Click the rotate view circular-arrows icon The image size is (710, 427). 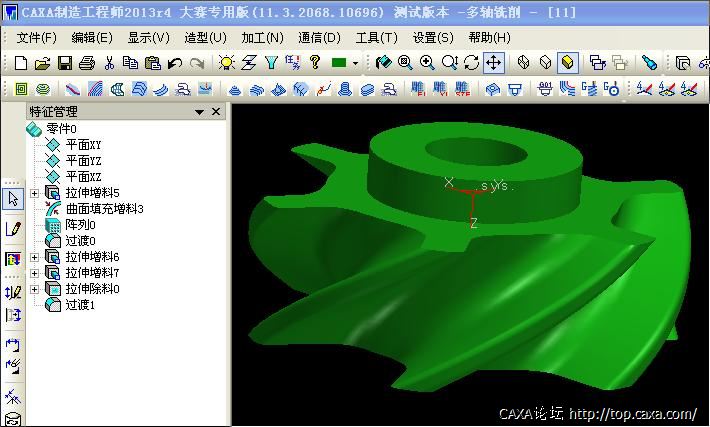pyautogui.click(x=471, y=62)
